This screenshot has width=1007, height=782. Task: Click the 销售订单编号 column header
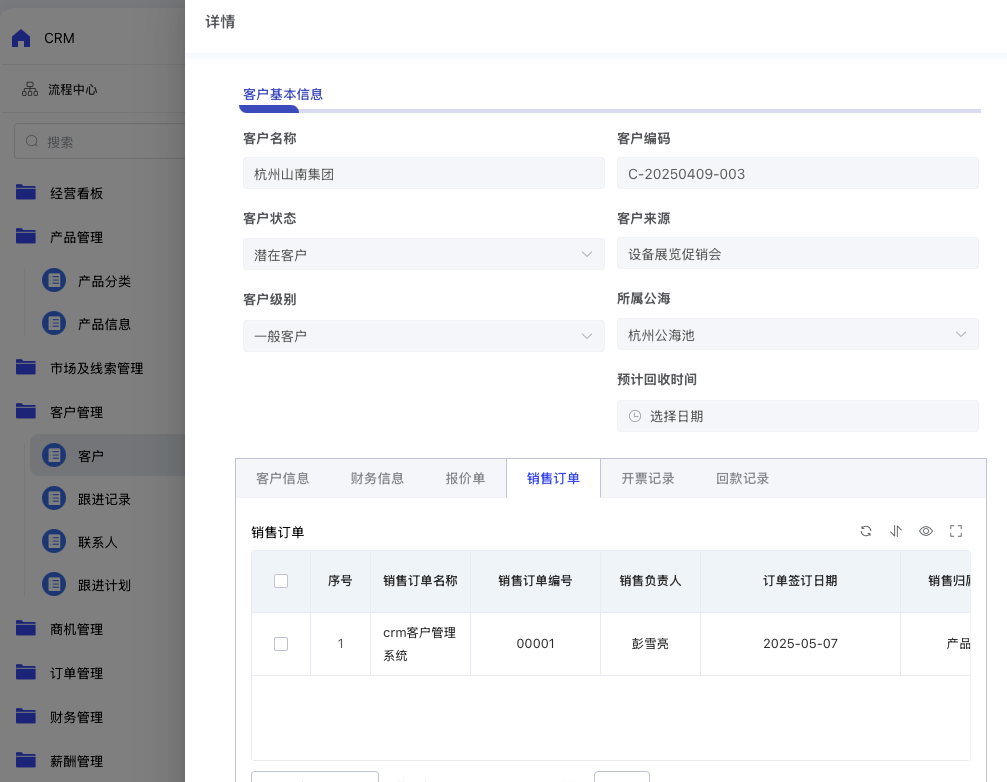[x=535, y=581]
